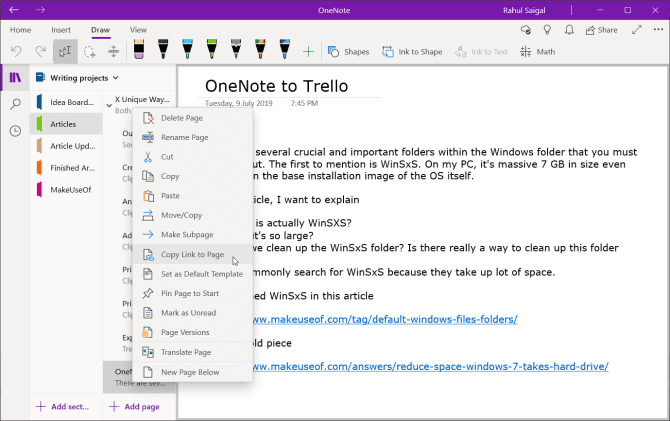The height and width of the screenshot is (421, 670).
Task: Open the Home tab
Action: pos(21,30)
